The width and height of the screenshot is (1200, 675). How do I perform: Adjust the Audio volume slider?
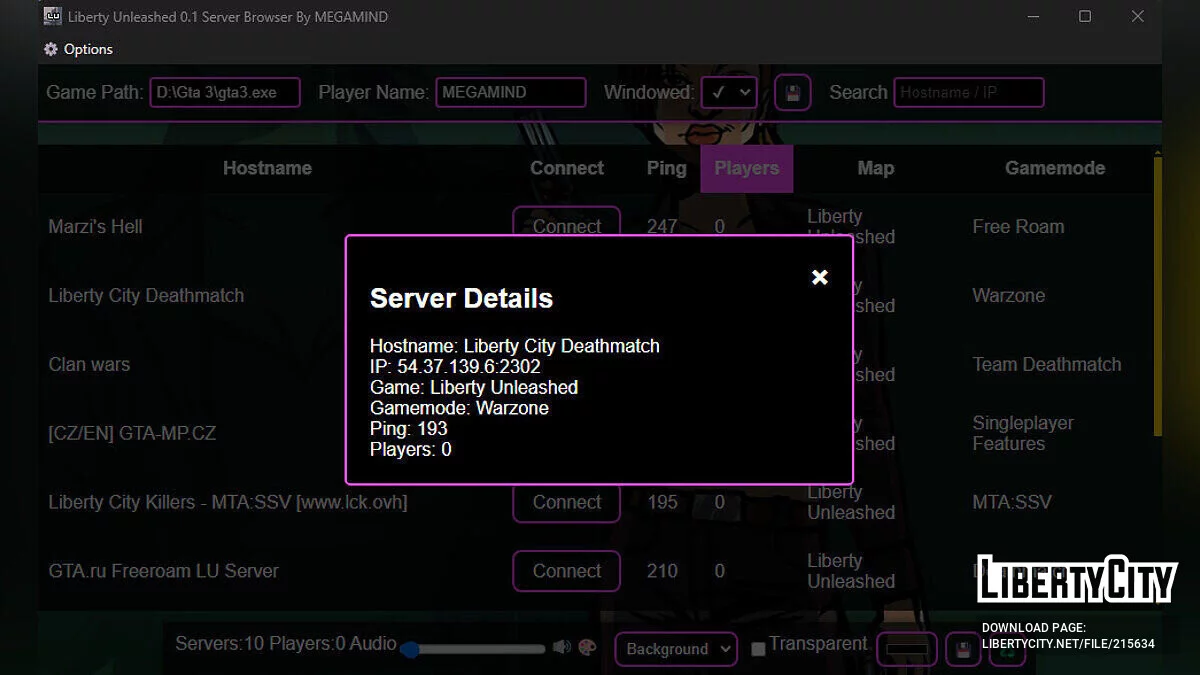coord(474,649)
